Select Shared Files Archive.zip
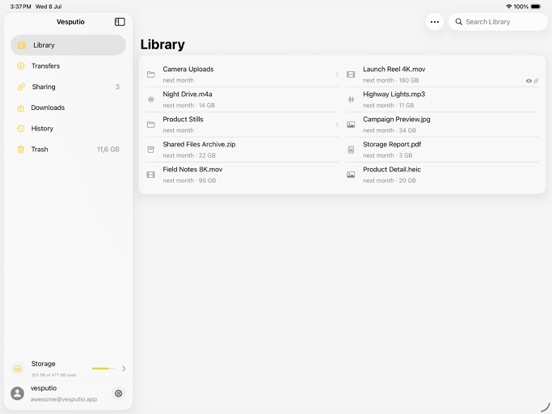The height and width of the screenshot is (414, 552). 242,149
